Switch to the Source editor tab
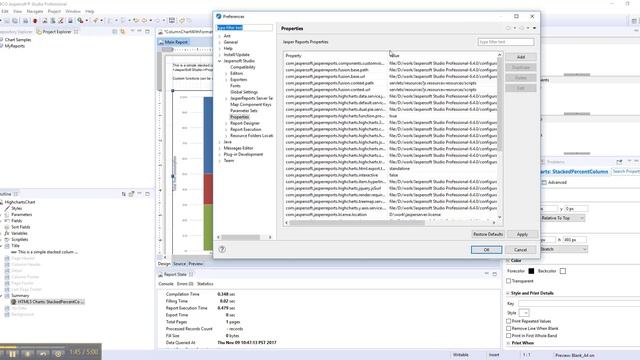Image resolution: width=640 pixels, height=360 pixels. click(180, 264)
